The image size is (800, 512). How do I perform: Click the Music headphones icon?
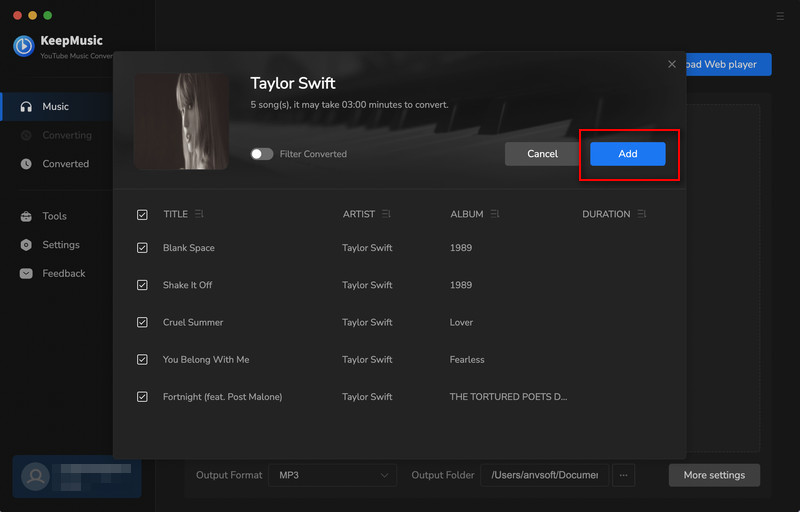click(26, 107)
